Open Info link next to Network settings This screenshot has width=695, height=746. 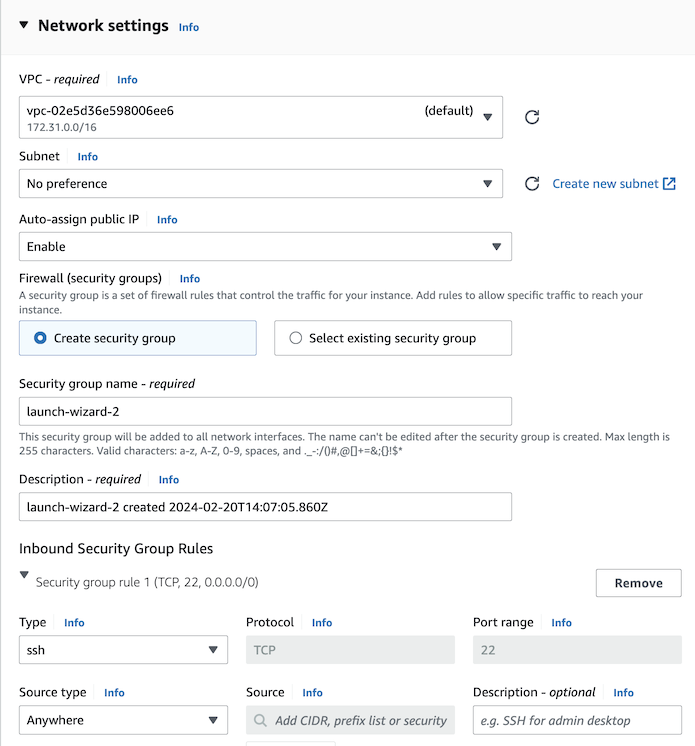tap(189, 27)
